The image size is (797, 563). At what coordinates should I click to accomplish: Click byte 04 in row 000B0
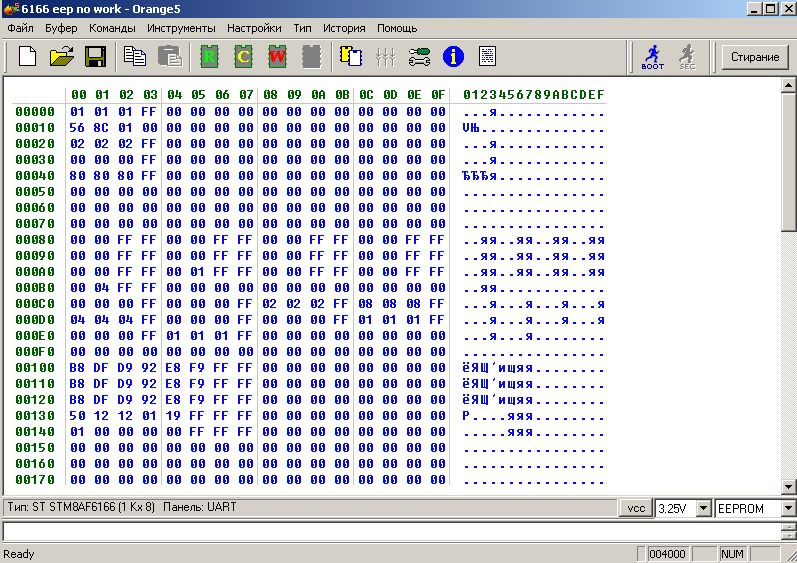tap(101, 288)
